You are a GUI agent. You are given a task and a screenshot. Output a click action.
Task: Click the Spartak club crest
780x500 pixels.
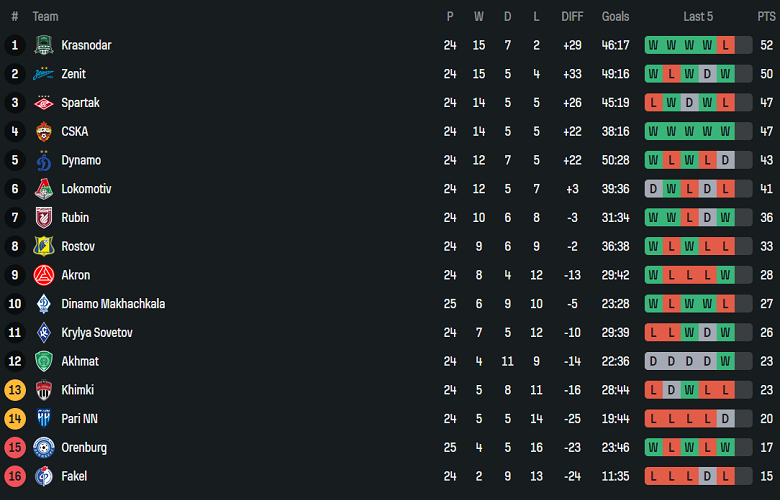(x=43, y=103)
